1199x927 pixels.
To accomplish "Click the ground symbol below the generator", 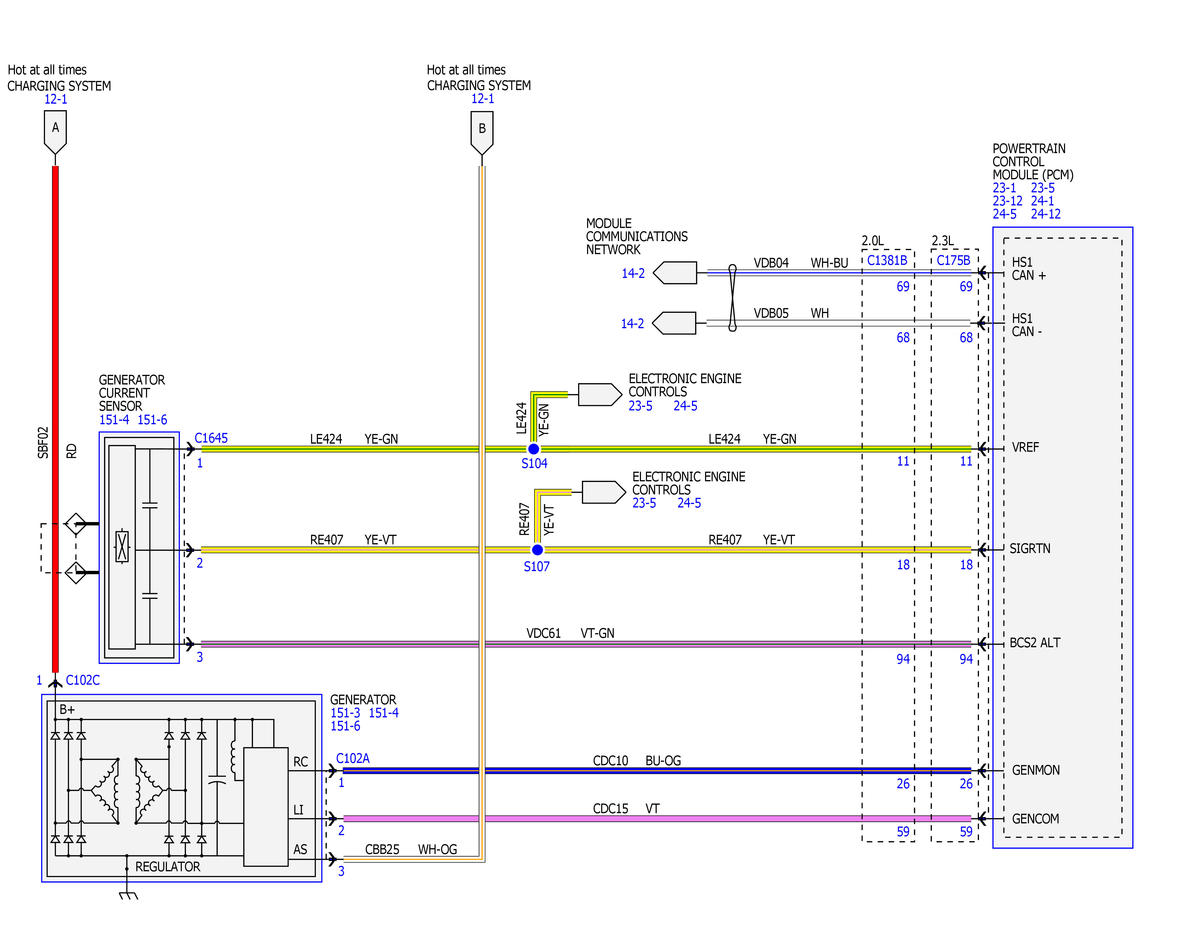I will point(128,894).
